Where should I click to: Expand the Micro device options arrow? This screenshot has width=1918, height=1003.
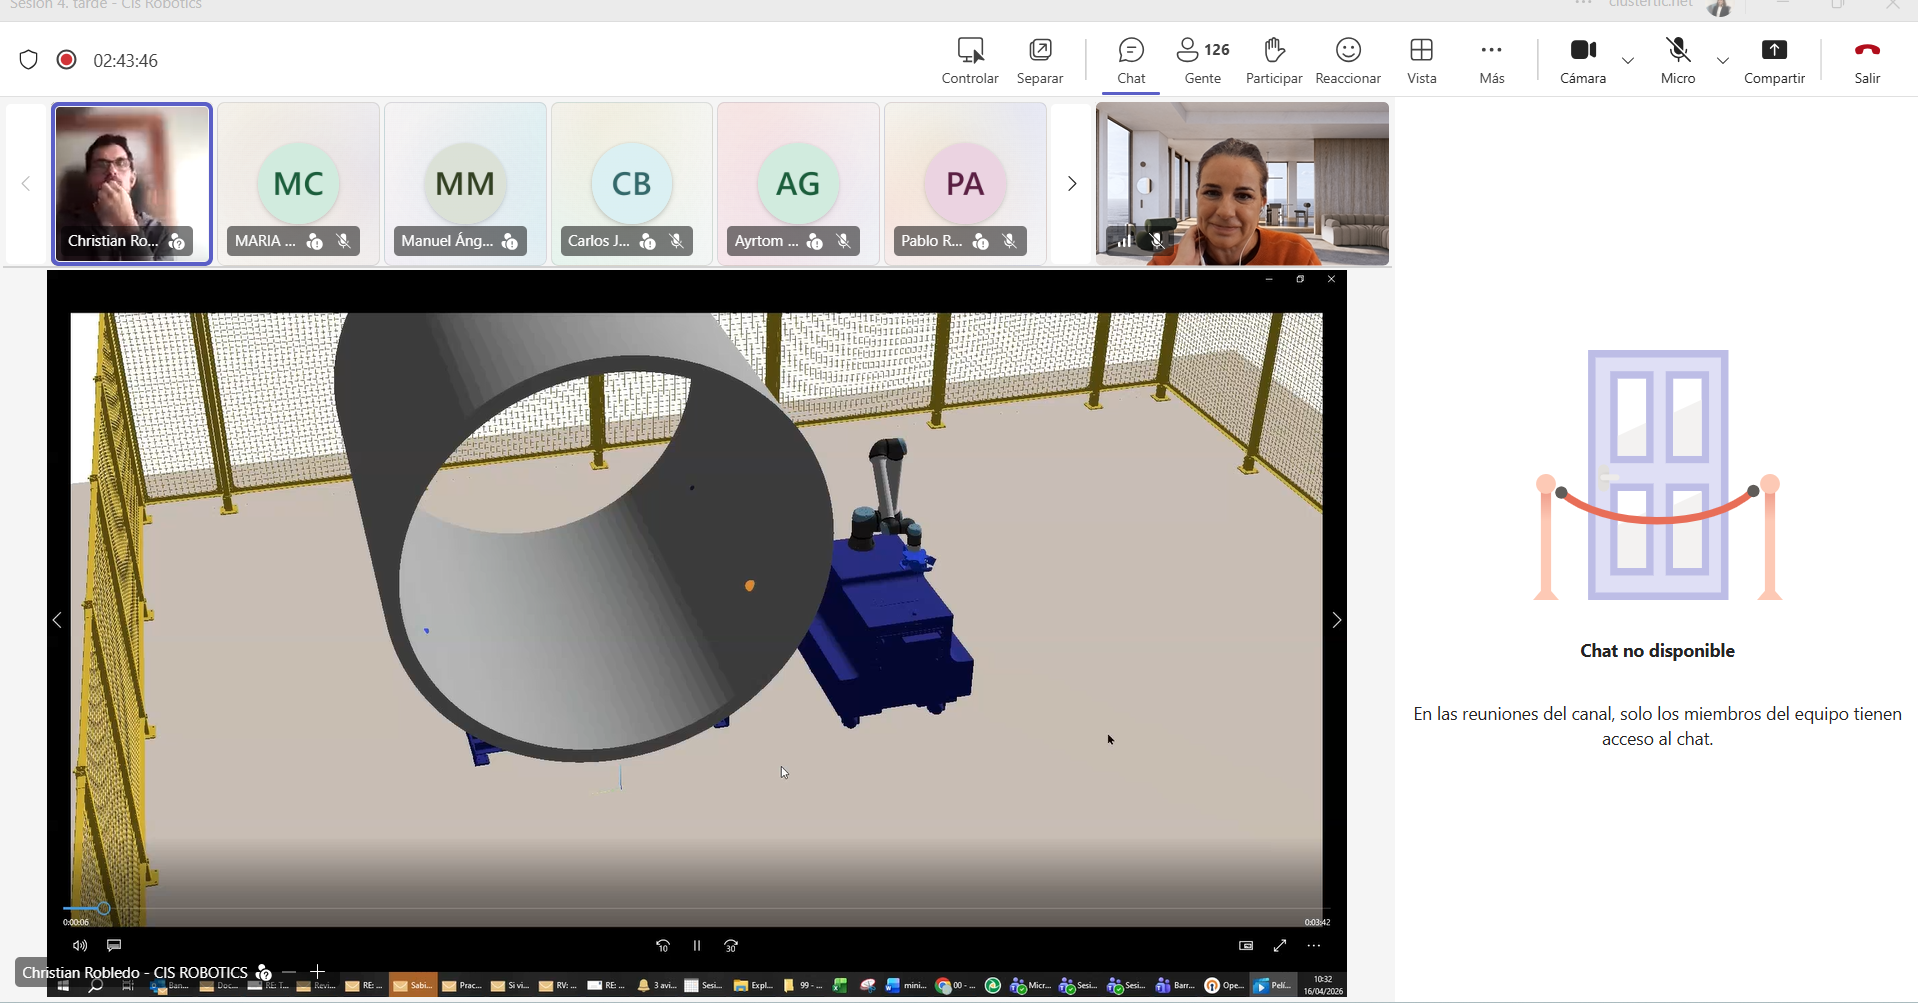tap(1722, 61)
